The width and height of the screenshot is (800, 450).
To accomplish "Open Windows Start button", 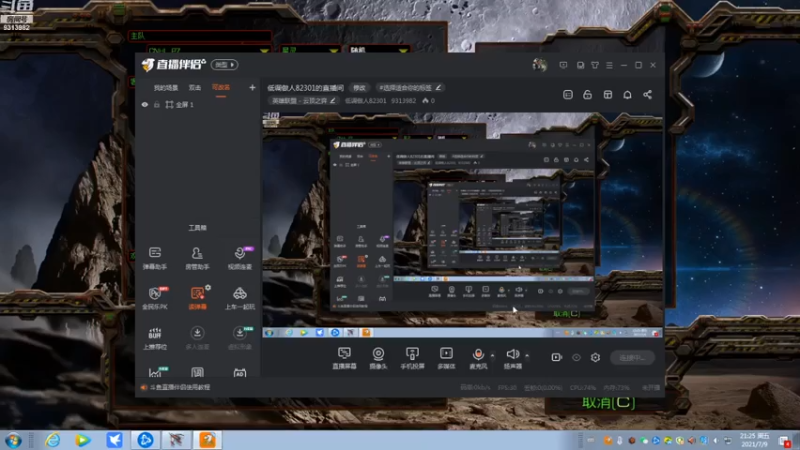I will tap(13, 440).
